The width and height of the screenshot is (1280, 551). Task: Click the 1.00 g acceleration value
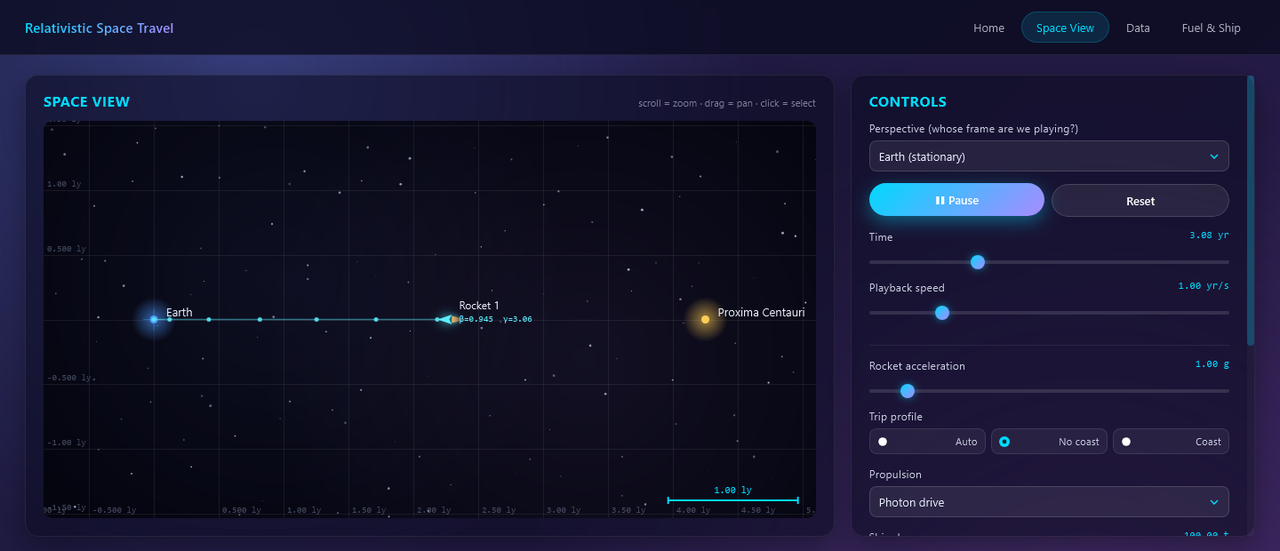tap(1212, 364)
